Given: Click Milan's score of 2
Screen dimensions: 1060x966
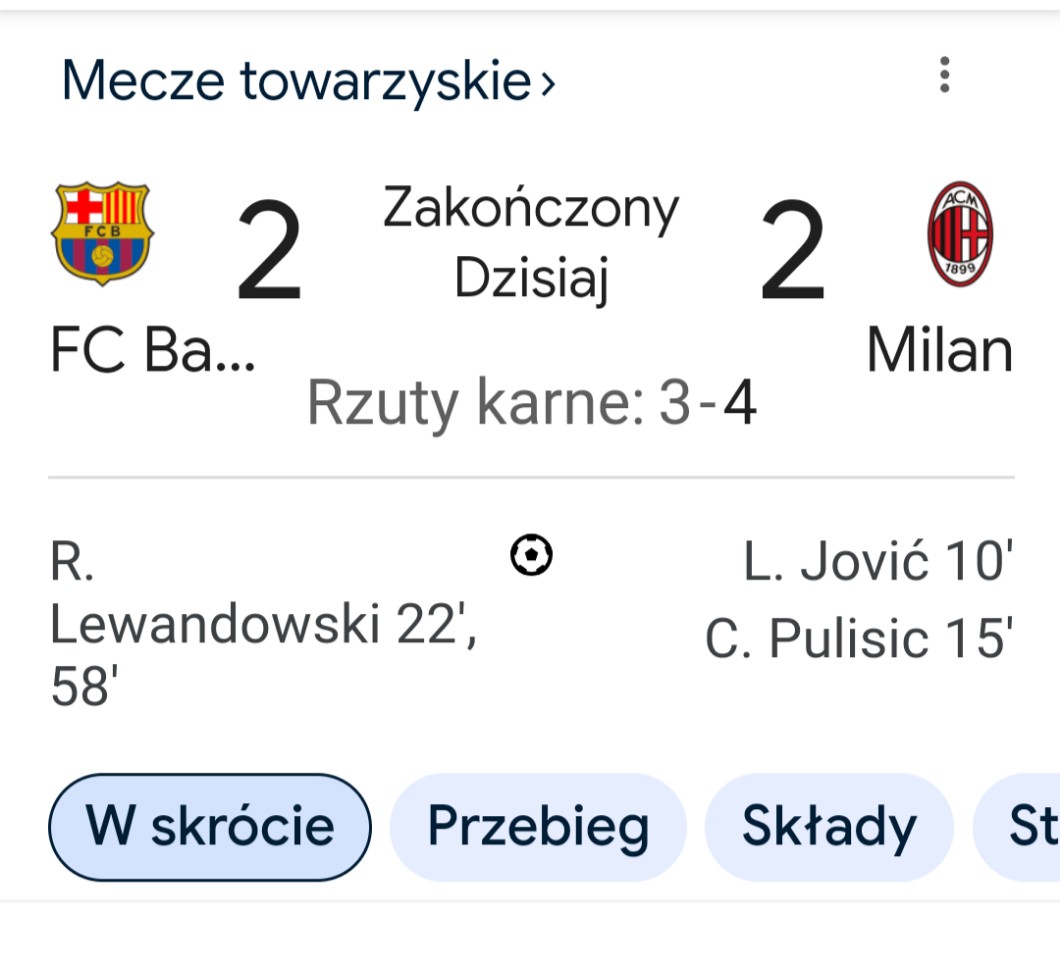Looking at the screenshot, I should point(792,250).
